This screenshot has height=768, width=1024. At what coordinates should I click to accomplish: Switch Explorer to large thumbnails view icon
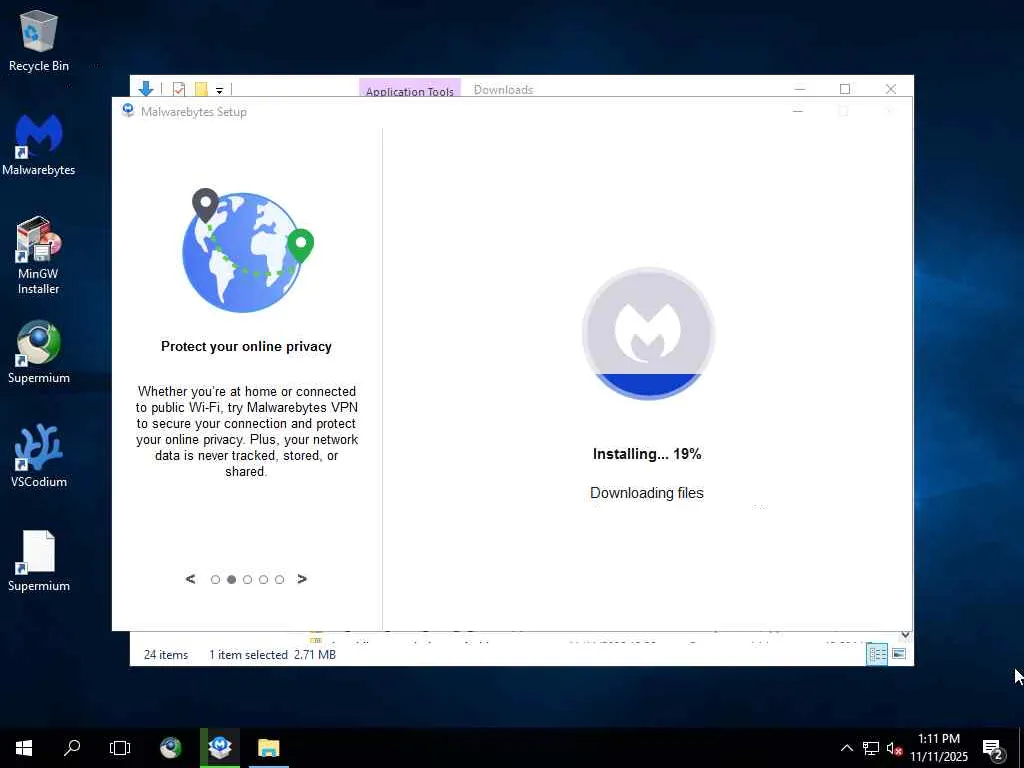pyautogui.click(x=899, y=654)
